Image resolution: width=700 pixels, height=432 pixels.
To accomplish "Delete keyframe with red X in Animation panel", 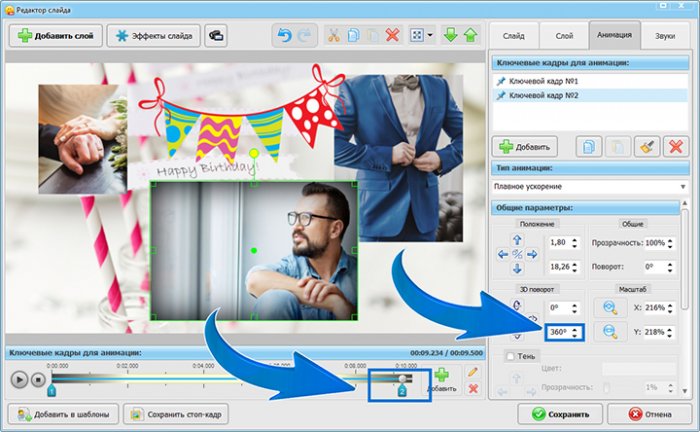I will 675,146.
